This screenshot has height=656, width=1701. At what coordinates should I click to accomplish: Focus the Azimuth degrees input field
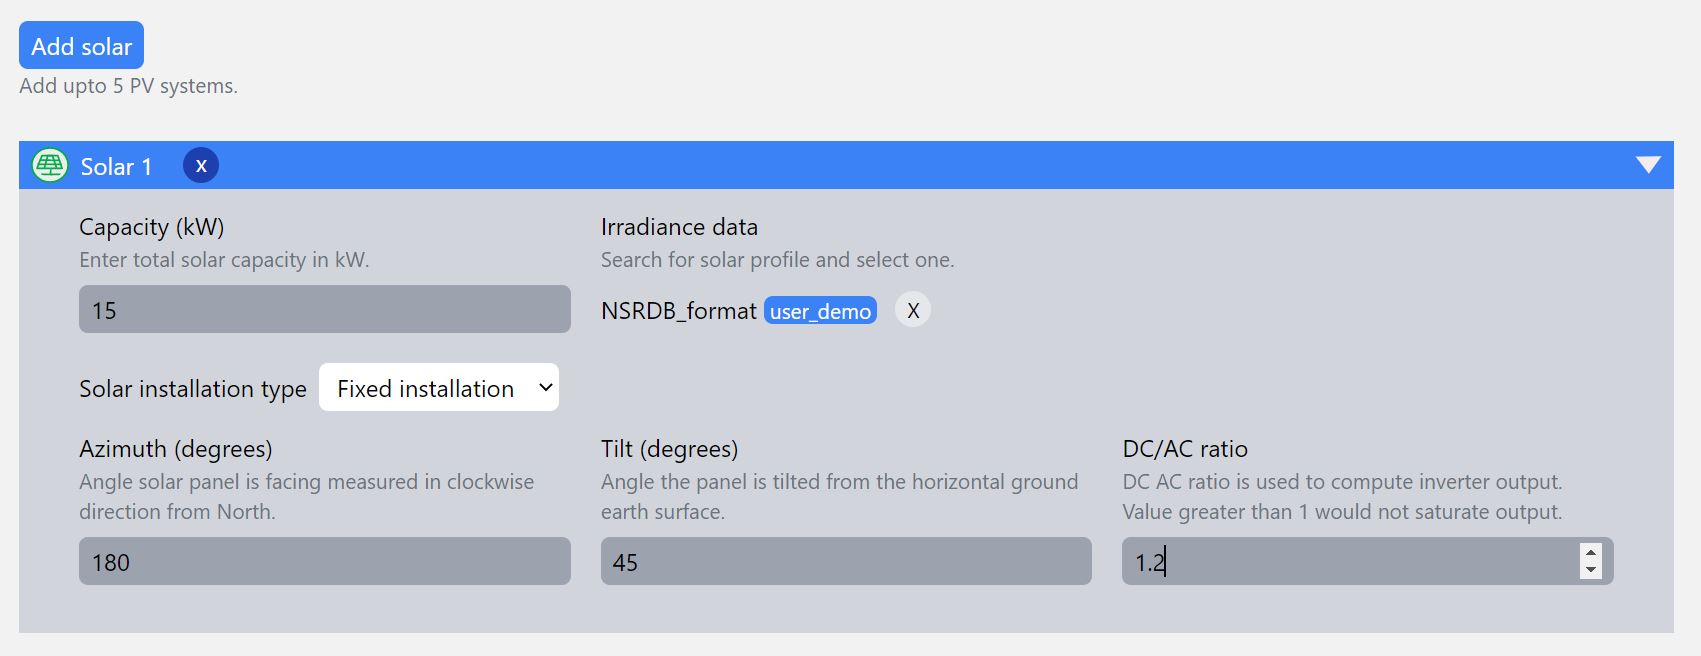[x=324, y=562]
